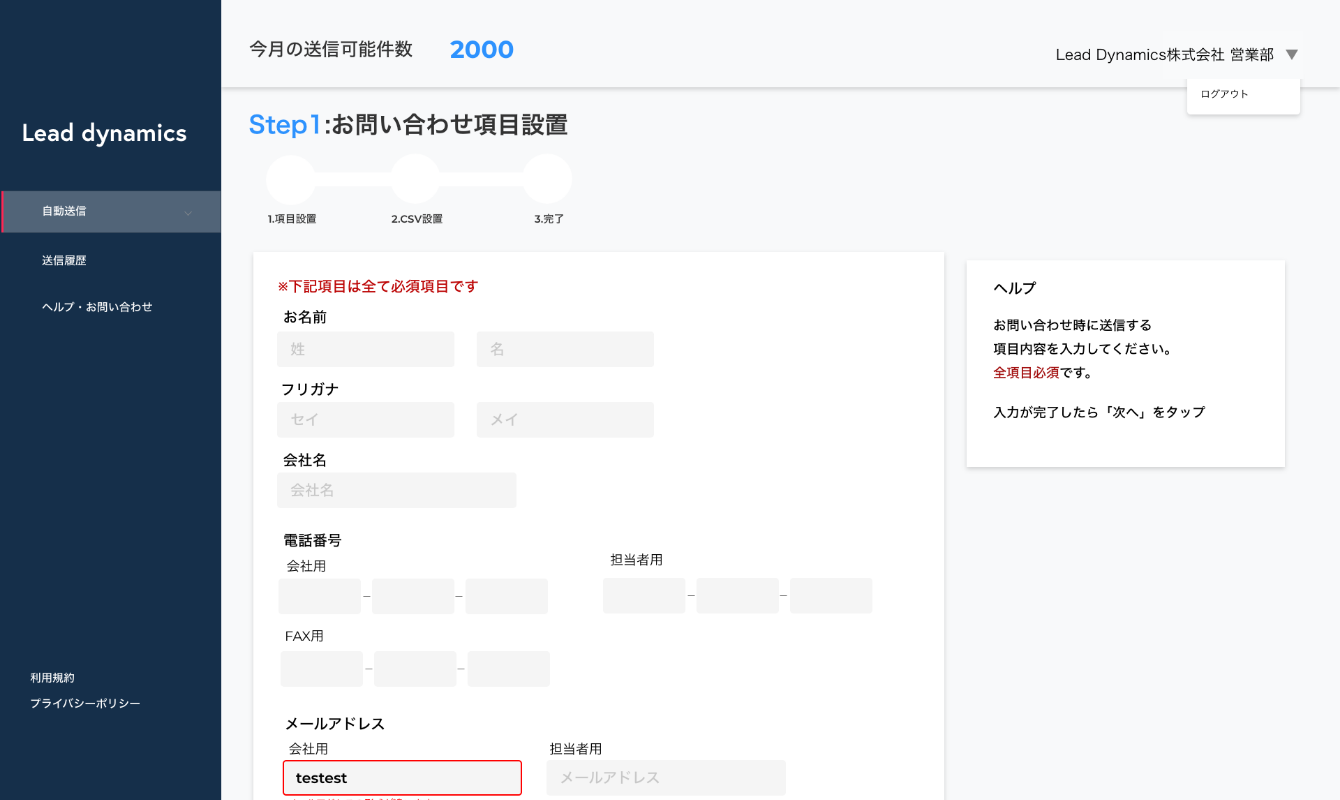Click the 姓 input field
This screenshot has height=800, width=1340.
click(365, 349)
